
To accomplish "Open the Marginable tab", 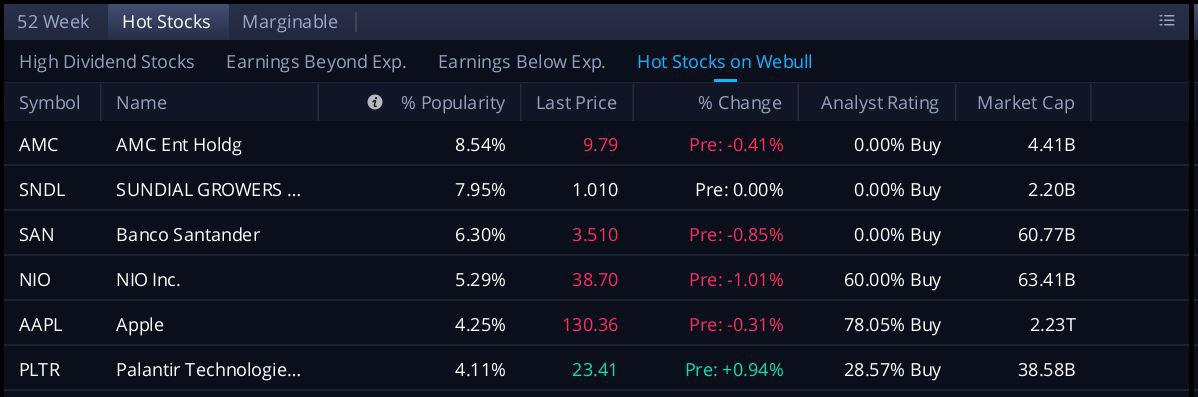I will tap(290, 21).
